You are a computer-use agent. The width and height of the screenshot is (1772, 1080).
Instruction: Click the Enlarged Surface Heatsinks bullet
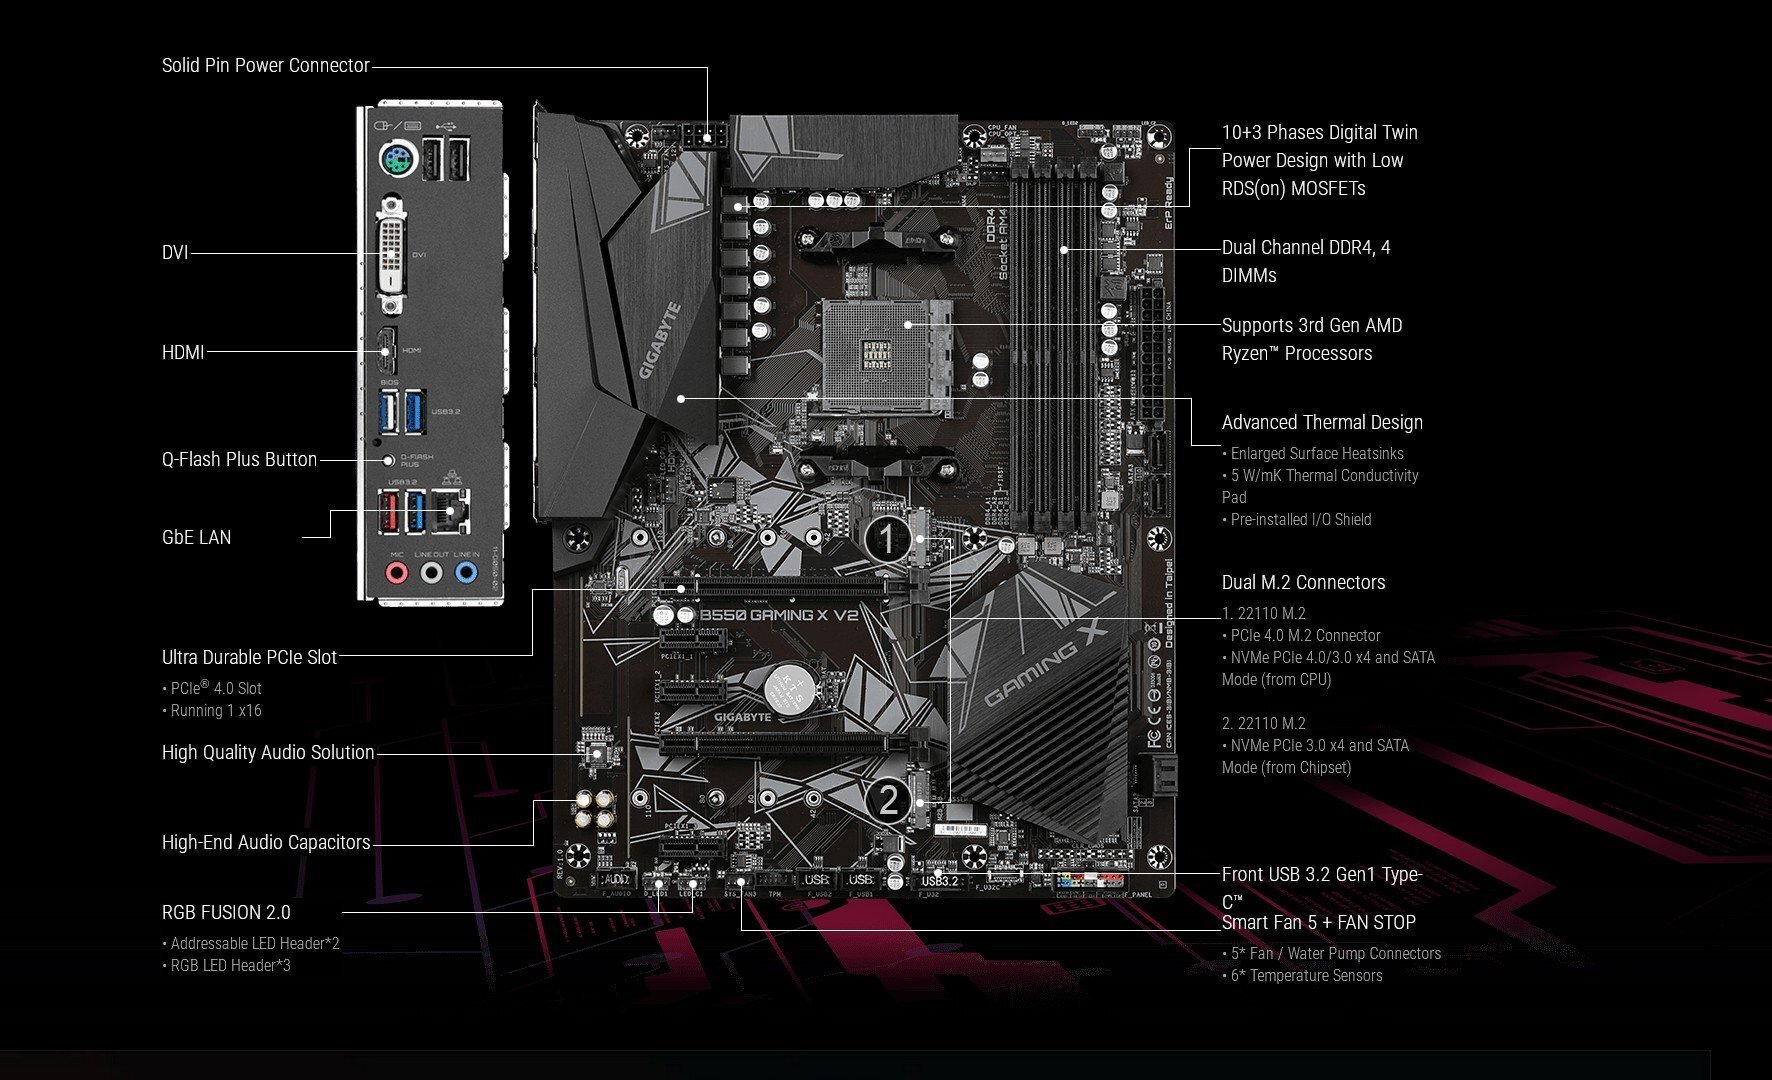pyautogui.click(x=1313, y=453)
